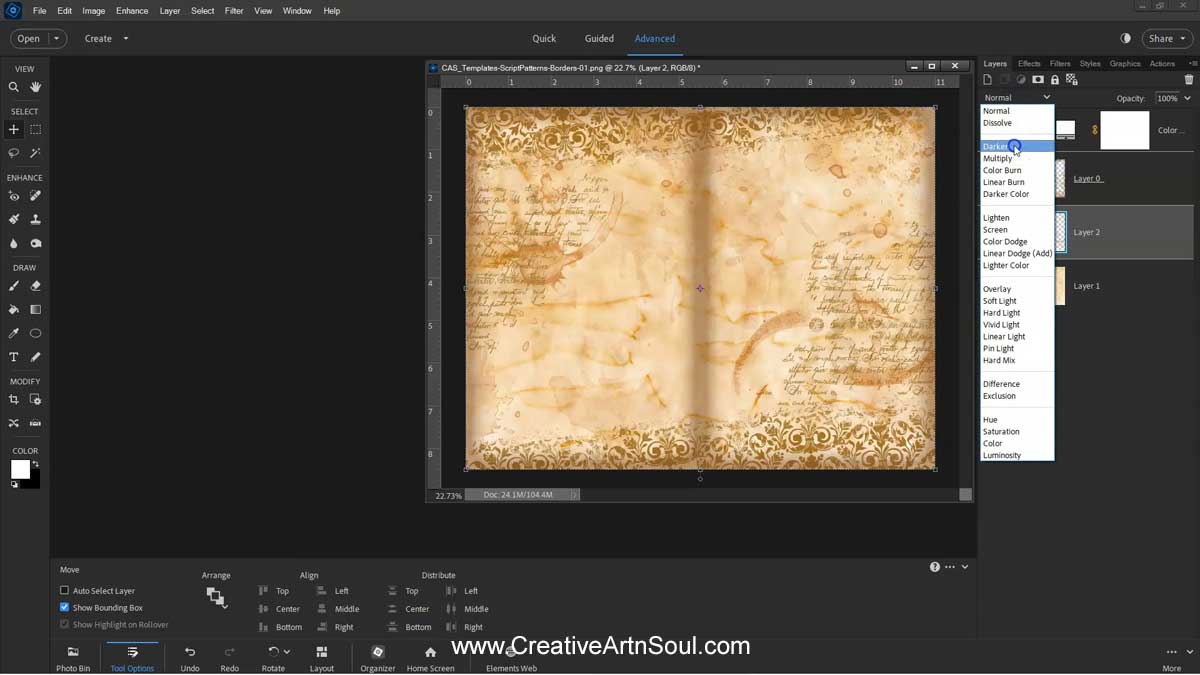This screenshot has width=1200, height=675.
Task: Toggle the Lock layer icon
Action: [x=1055, y=79]
